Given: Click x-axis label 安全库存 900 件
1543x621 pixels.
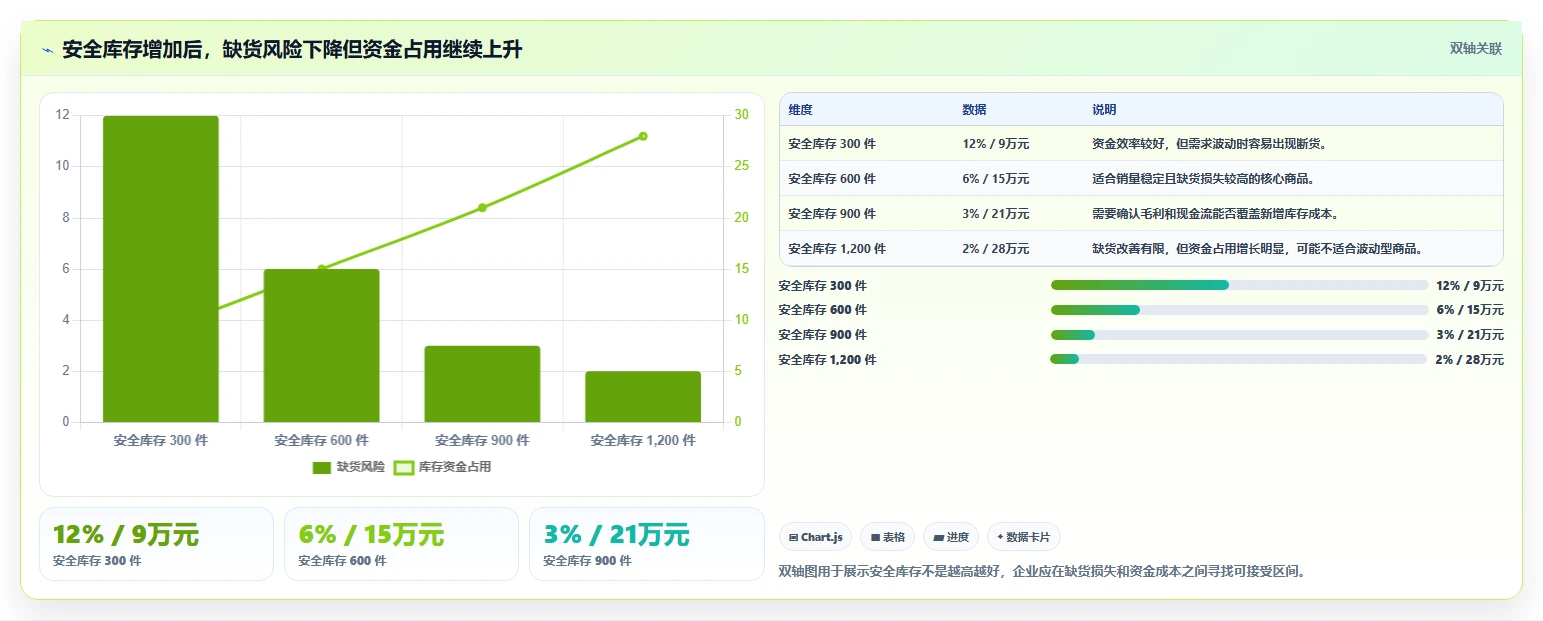Looking at the screenshot, I should [482, 440].
